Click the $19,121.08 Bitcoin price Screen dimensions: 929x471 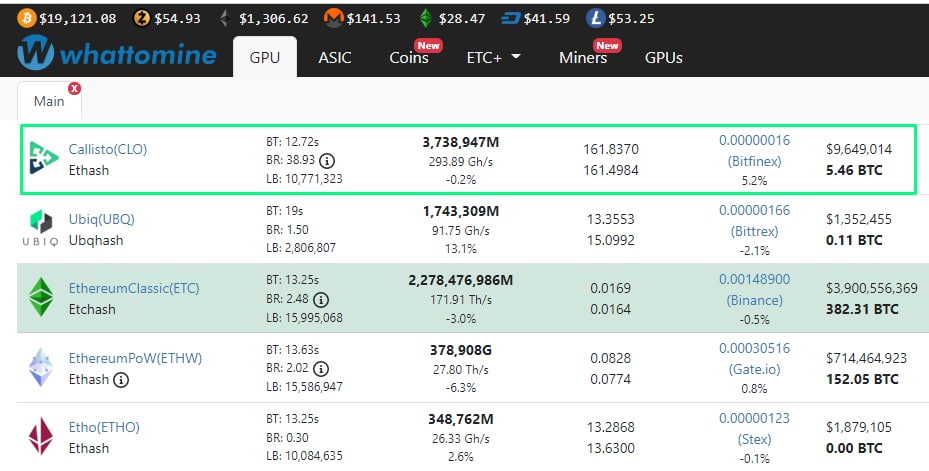click(78, 18)
